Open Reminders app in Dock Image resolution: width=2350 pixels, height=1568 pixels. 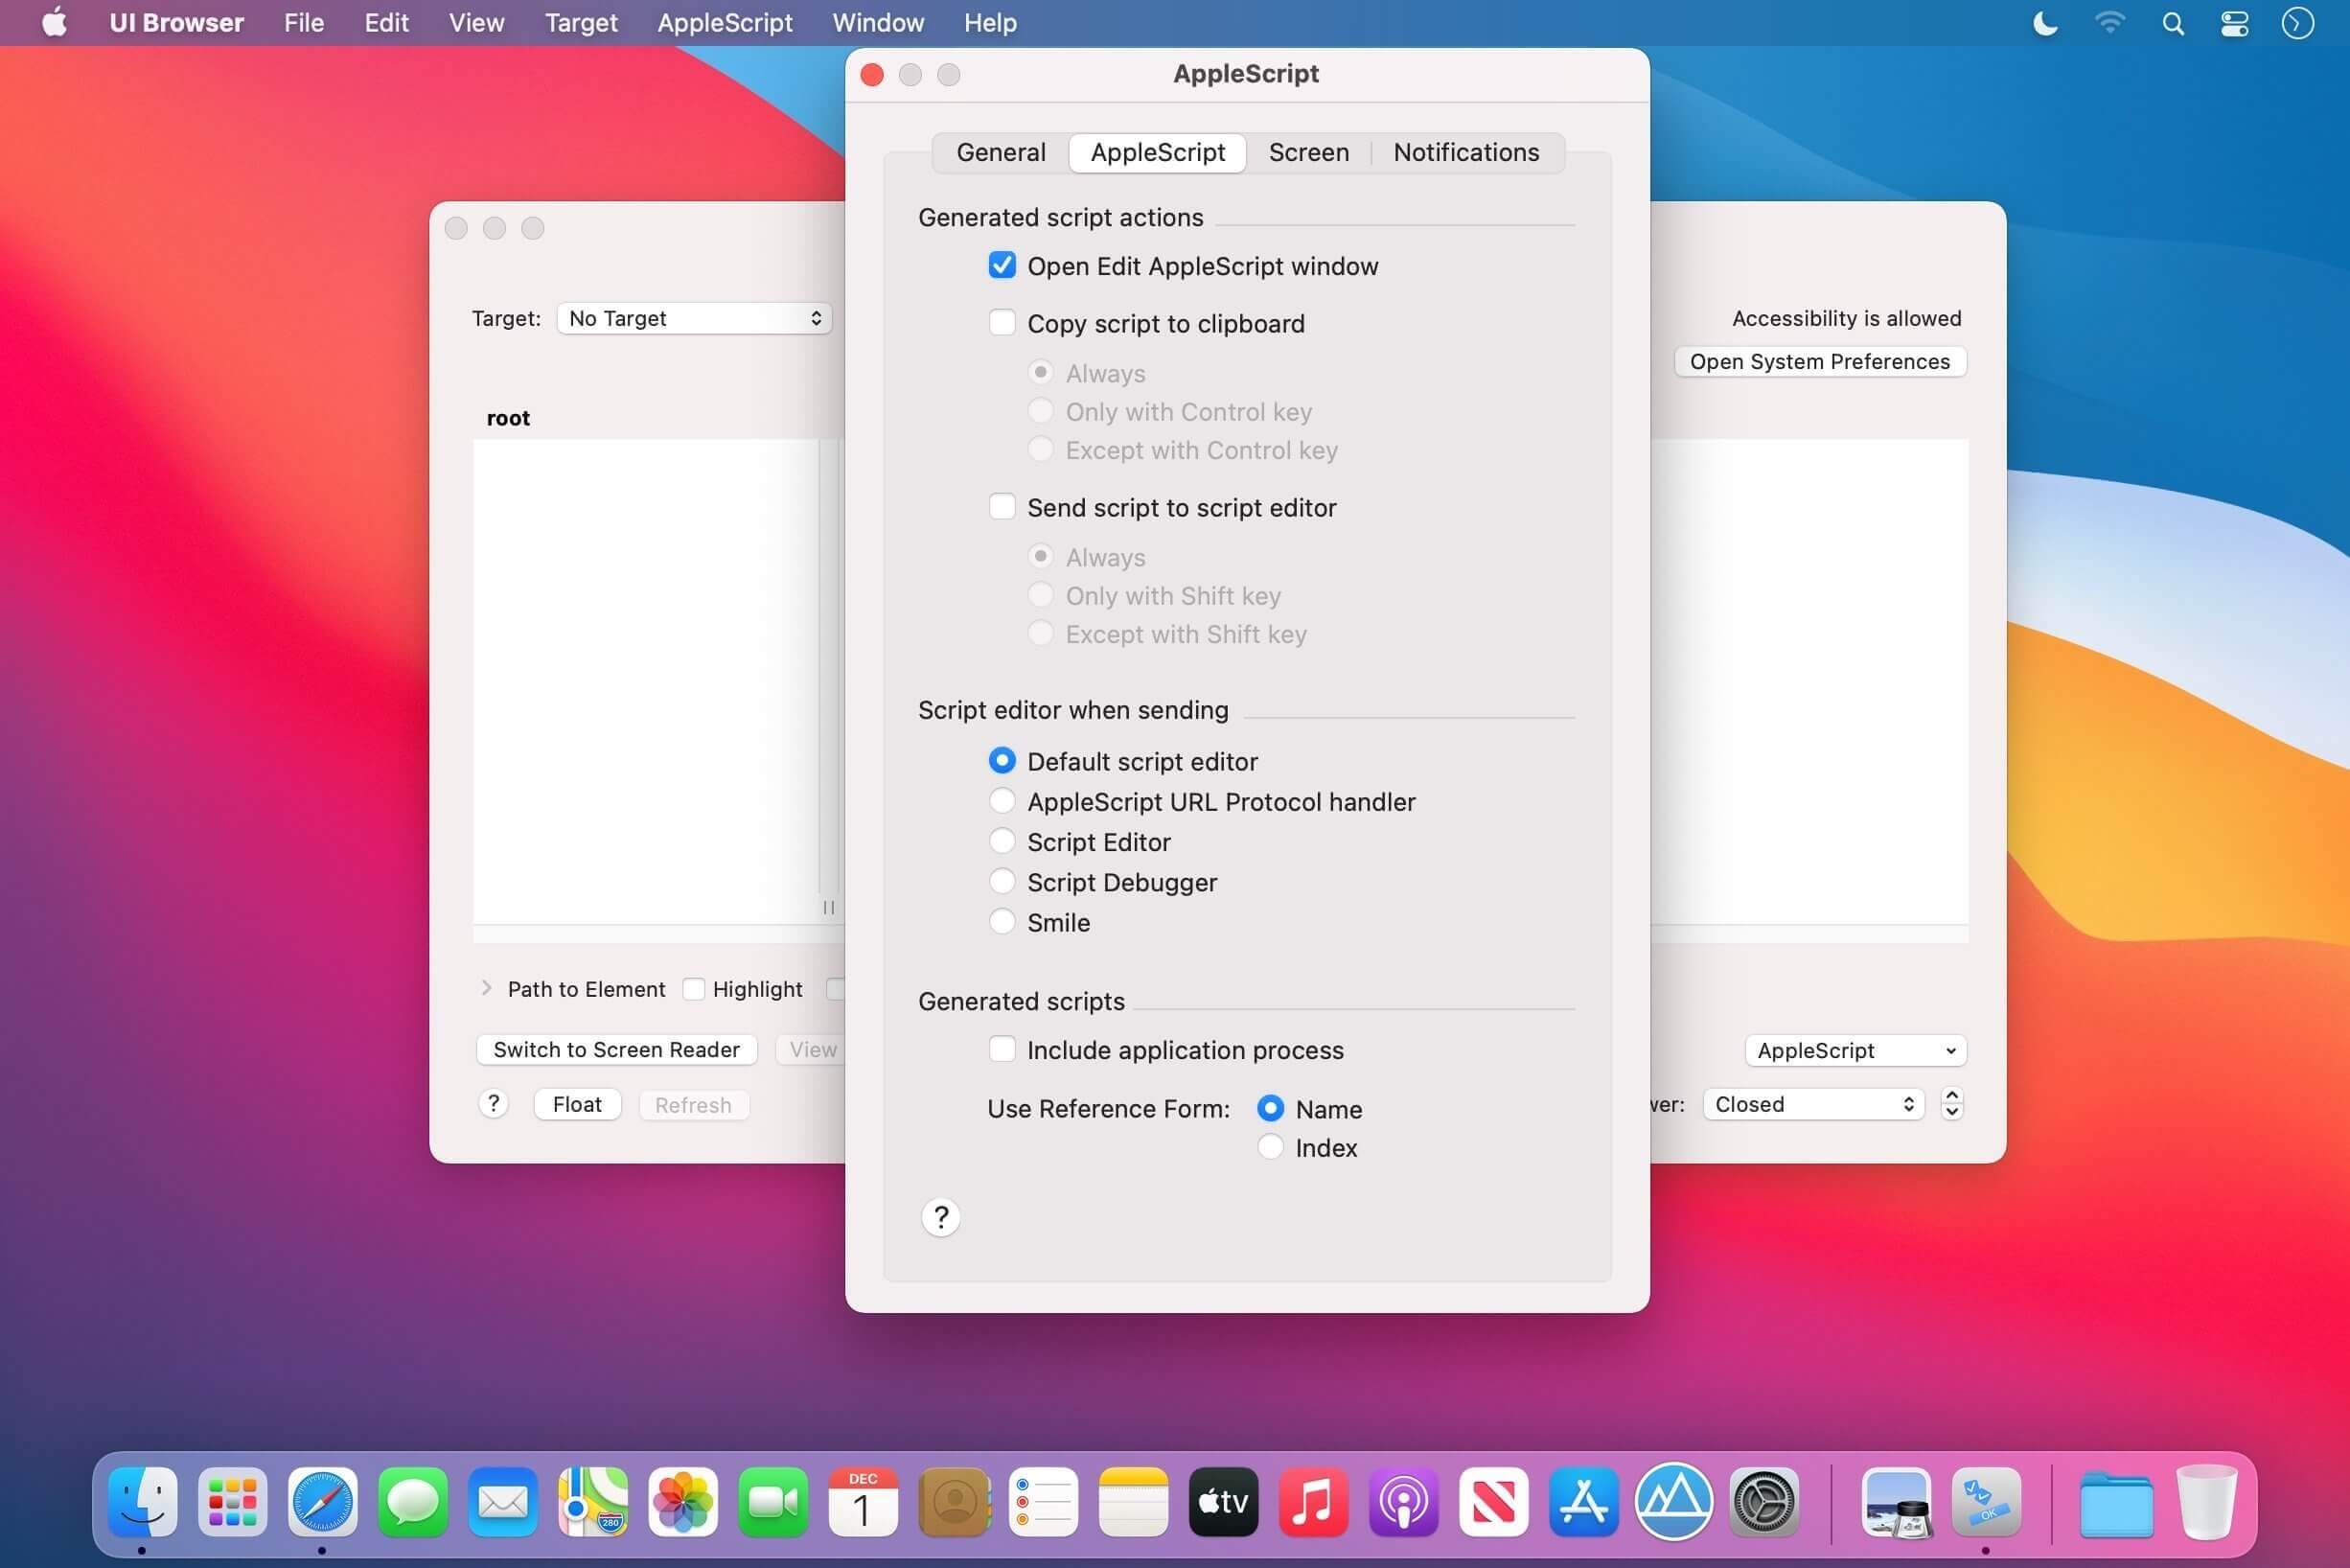[1043, 1502]
